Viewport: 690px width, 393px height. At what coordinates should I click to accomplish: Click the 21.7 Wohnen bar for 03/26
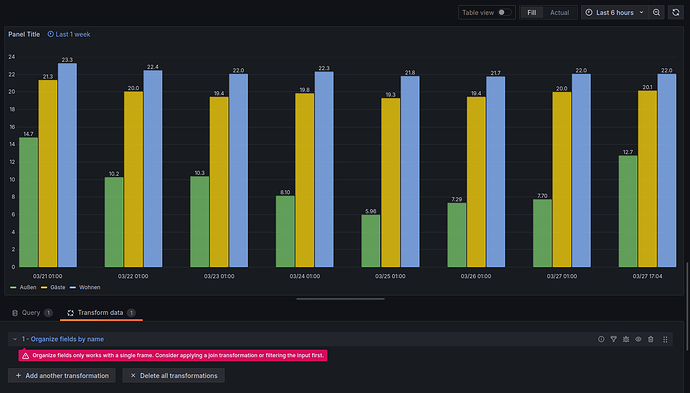tap(495, 172)
